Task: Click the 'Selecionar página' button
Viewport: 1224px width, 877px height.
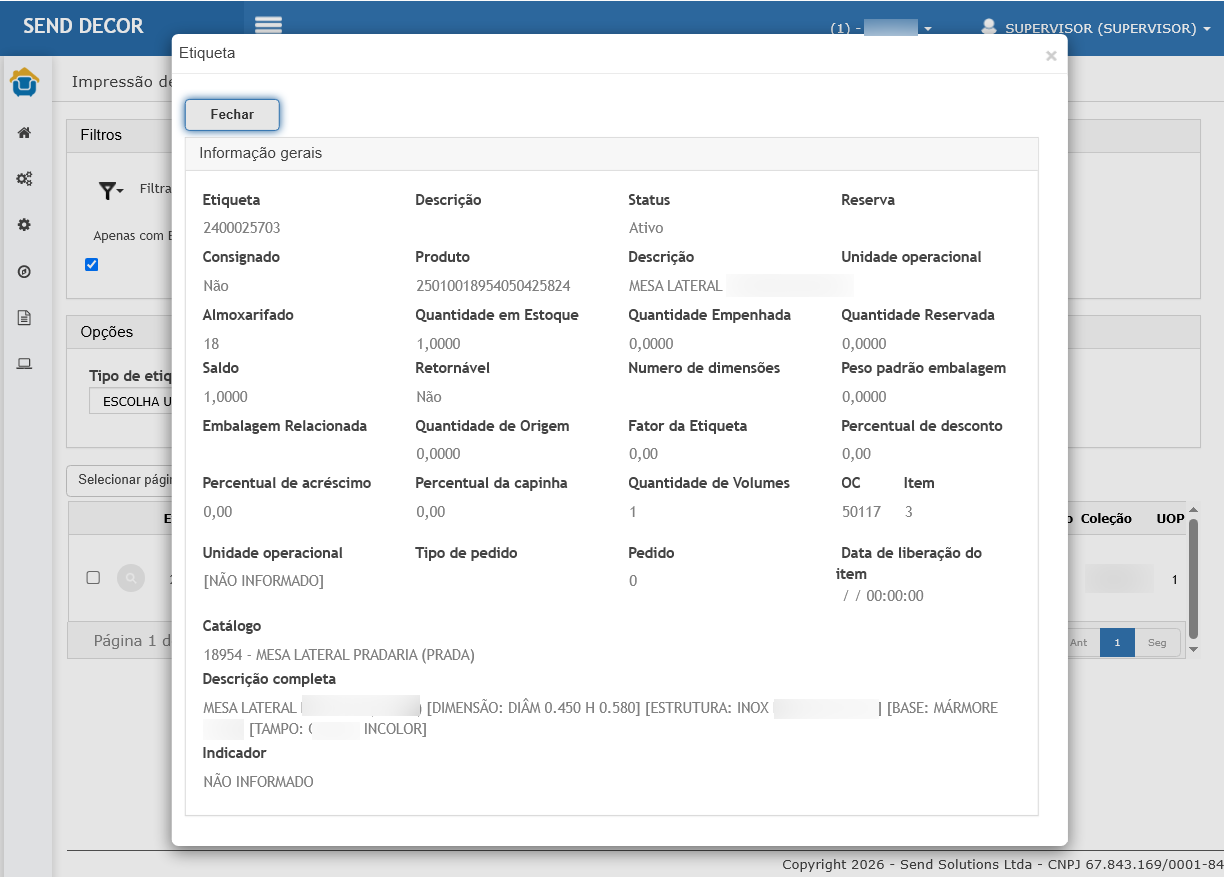Action: pos(120,480)
